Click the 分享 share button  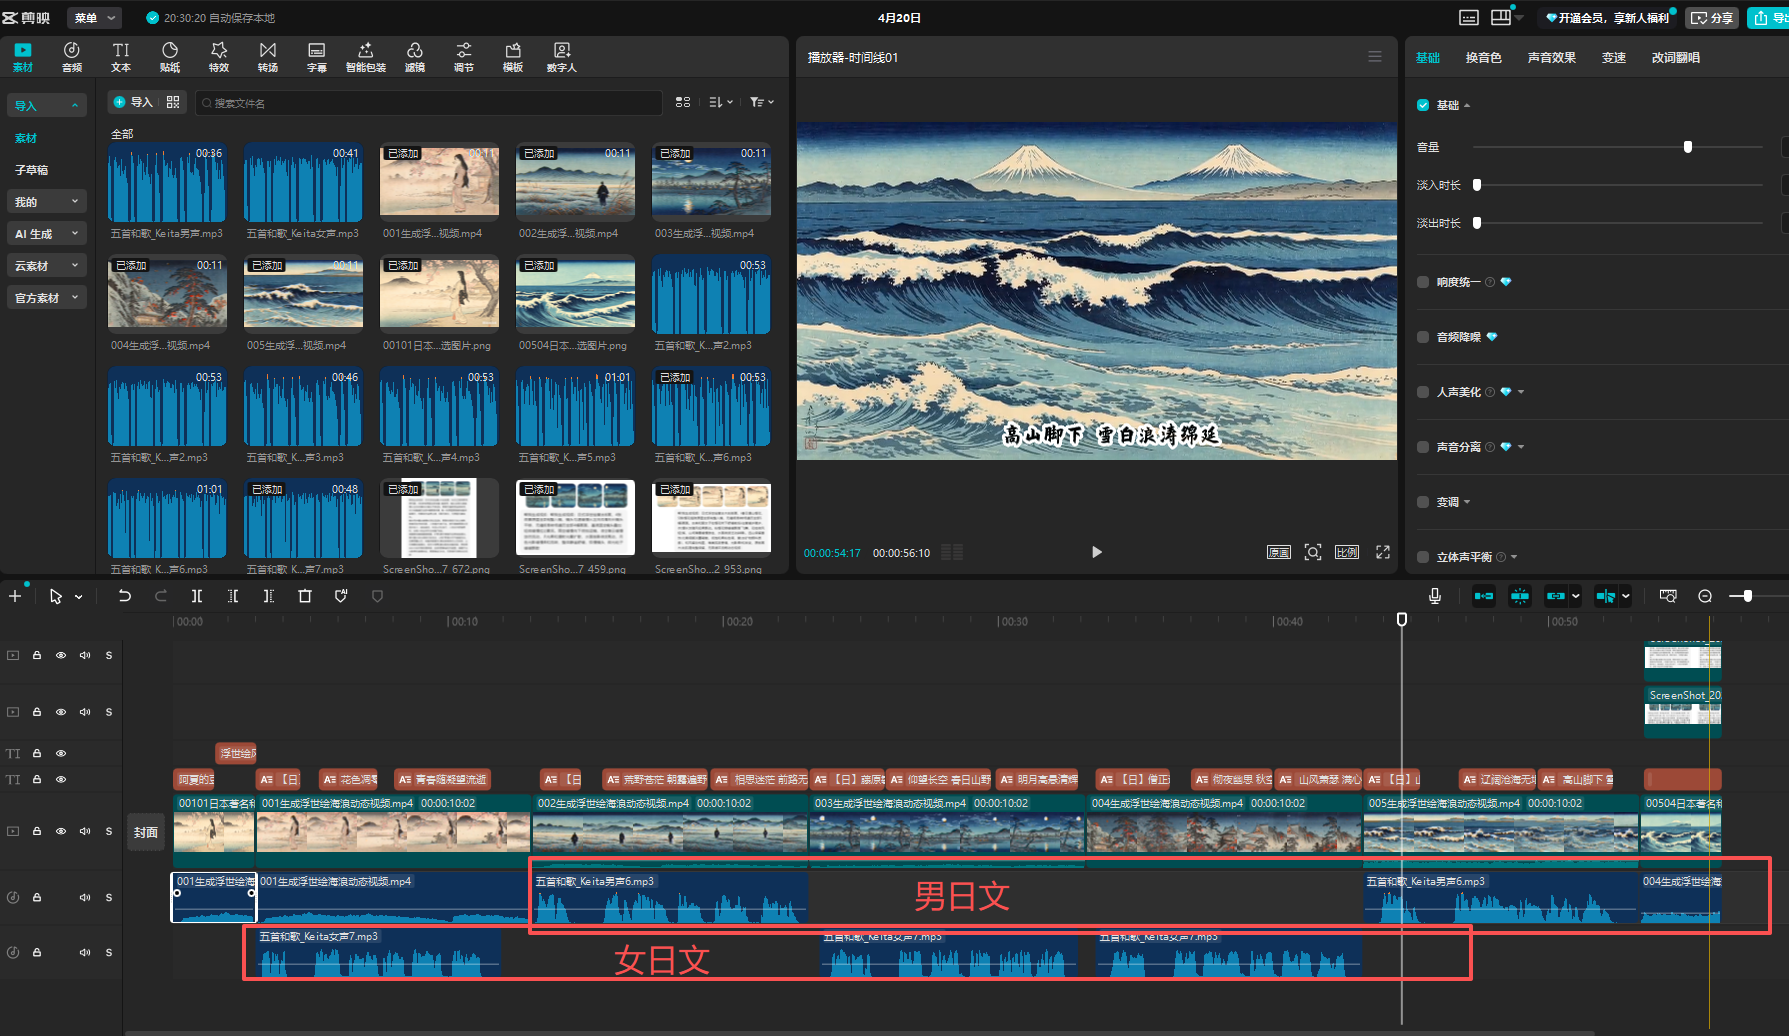coord(1712,18)
